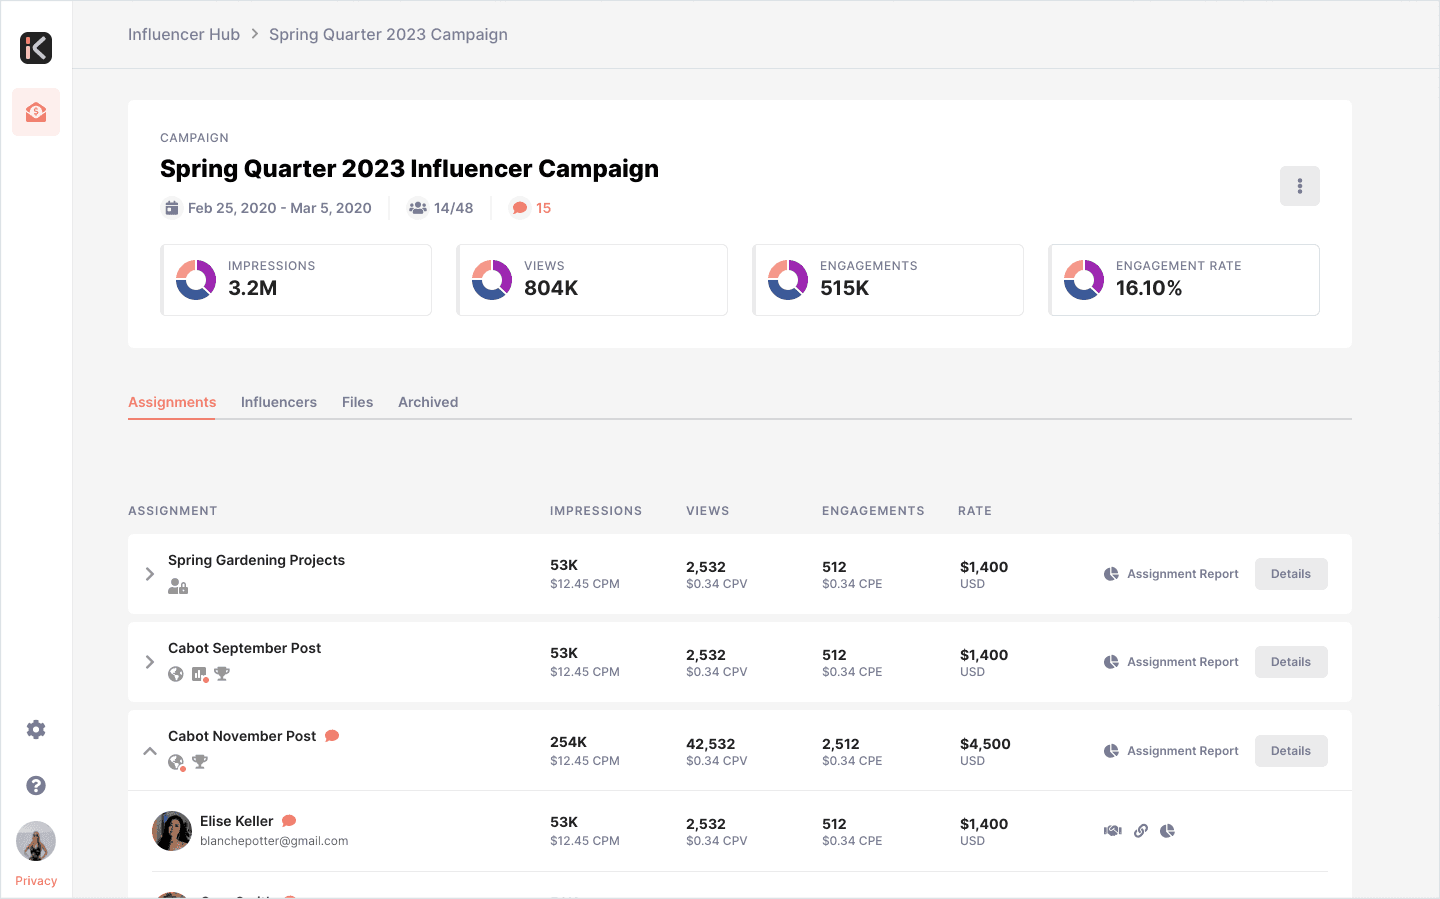Click the campaign comments count showing 15
The width and height of the screenshot is (1440, 899).
click(x=532, y=208)
